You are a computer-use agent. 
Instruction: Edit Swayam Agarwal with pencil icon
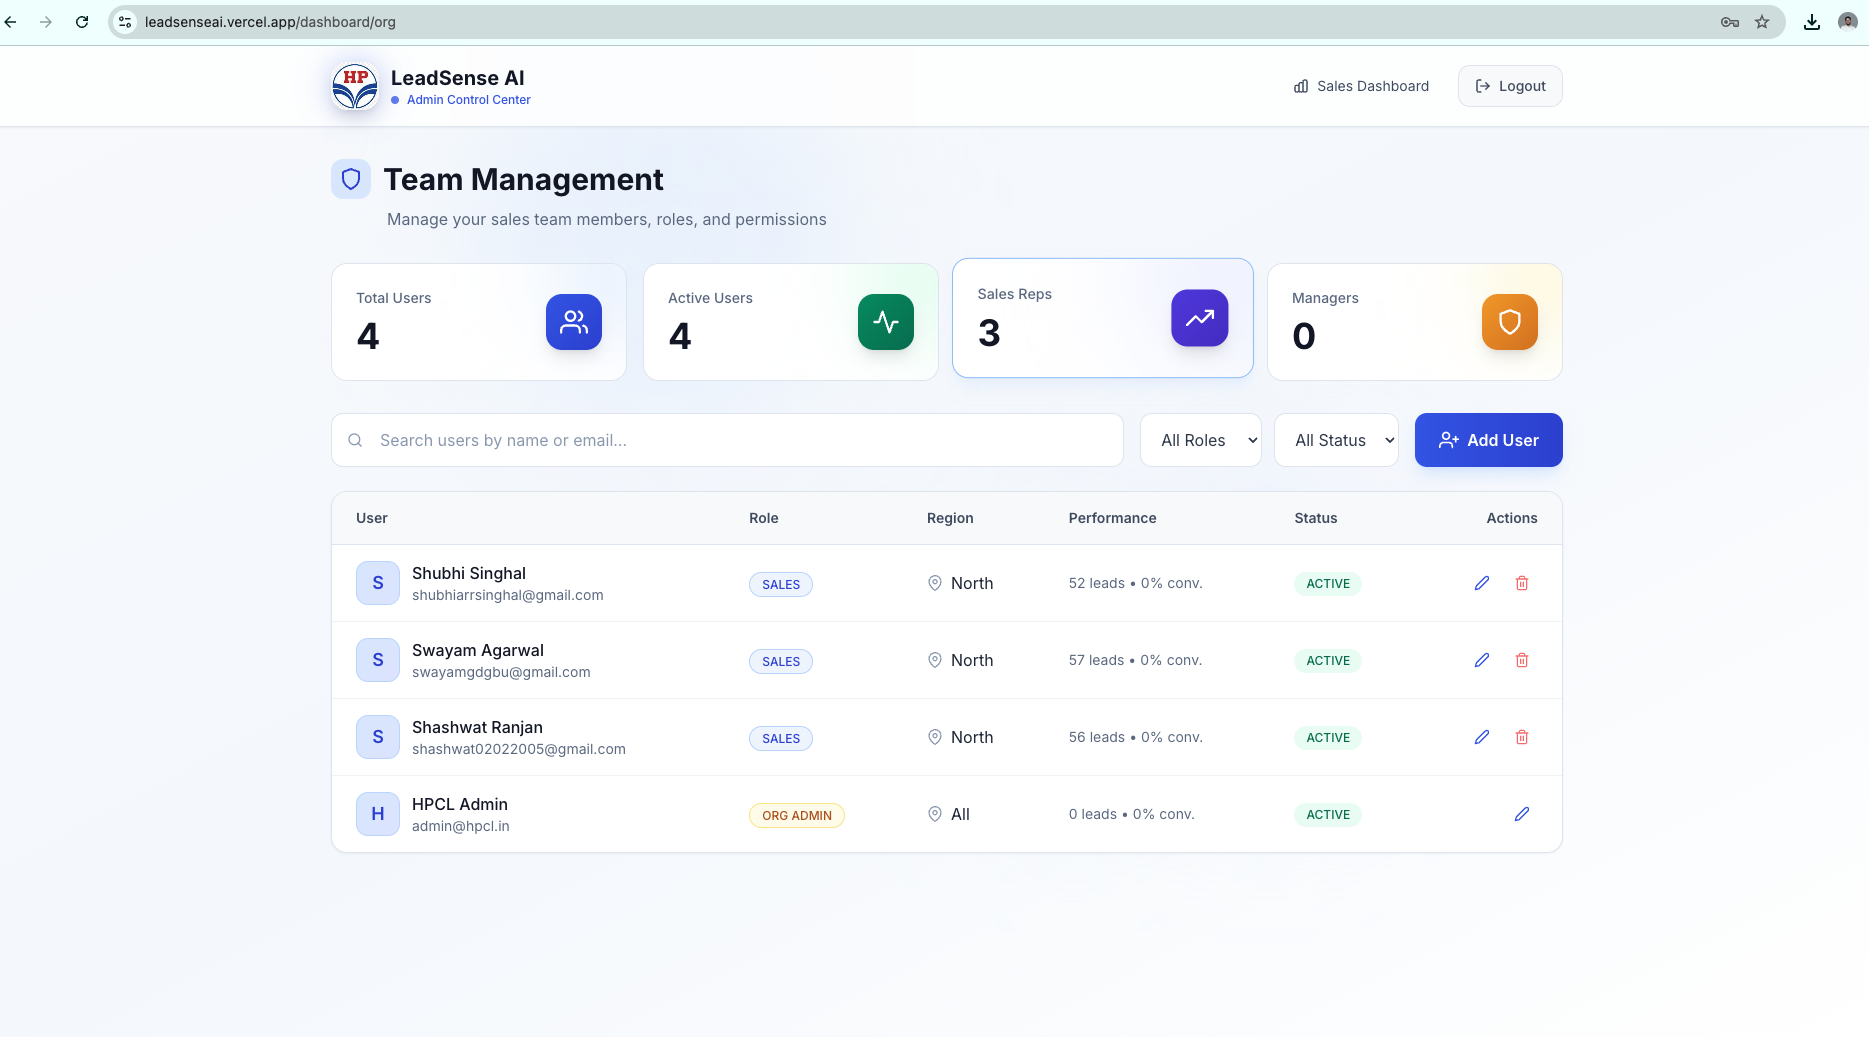(1482, 660)
